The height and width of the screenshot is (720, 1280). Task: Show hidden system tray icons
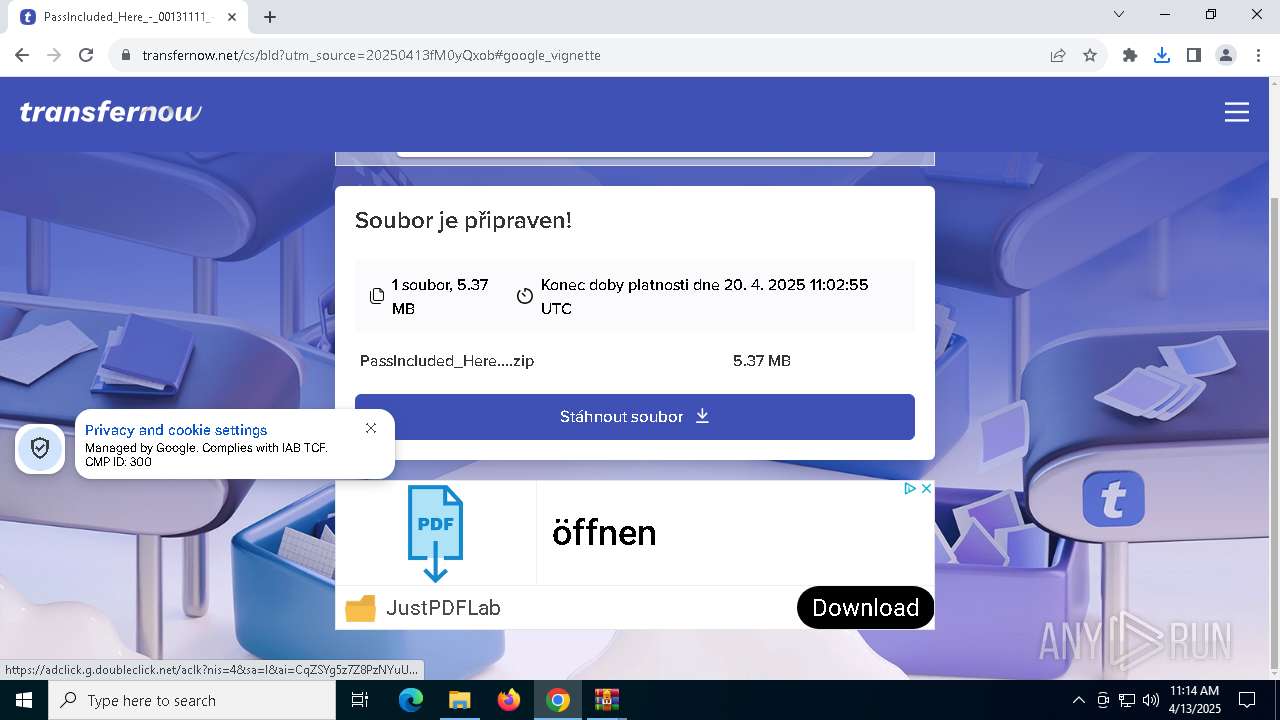1078,700
